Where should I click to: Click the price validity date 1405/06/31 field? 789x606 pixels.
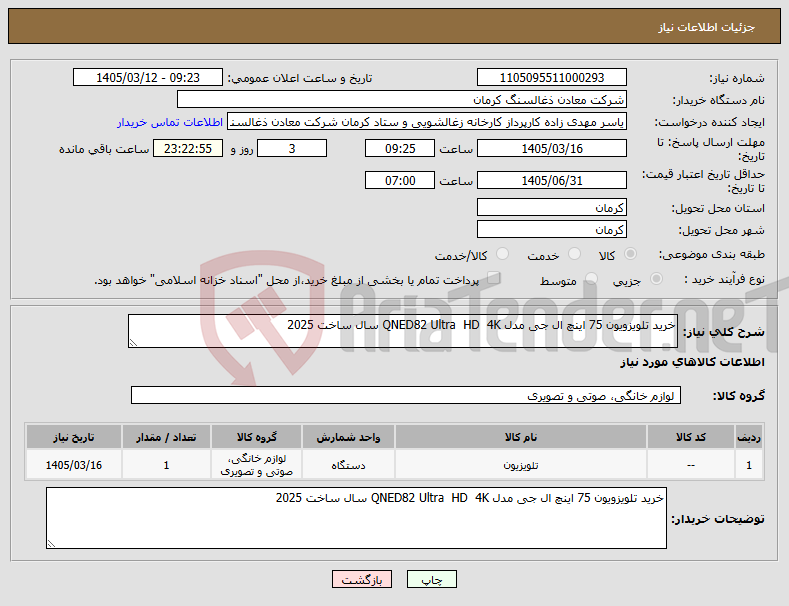[551, 180]
